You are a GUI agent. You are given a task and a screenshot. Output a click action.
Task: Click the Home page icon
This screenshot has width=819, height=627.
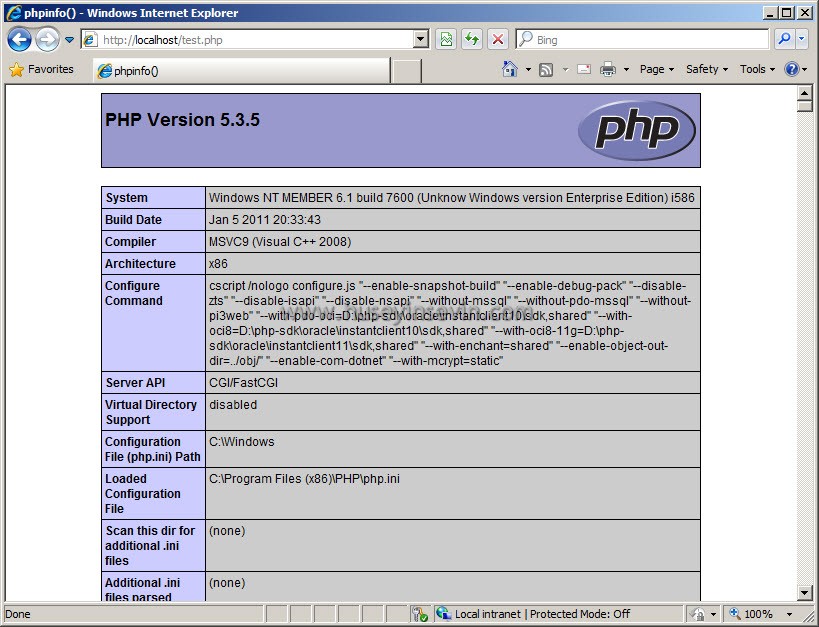click(509, 69)
